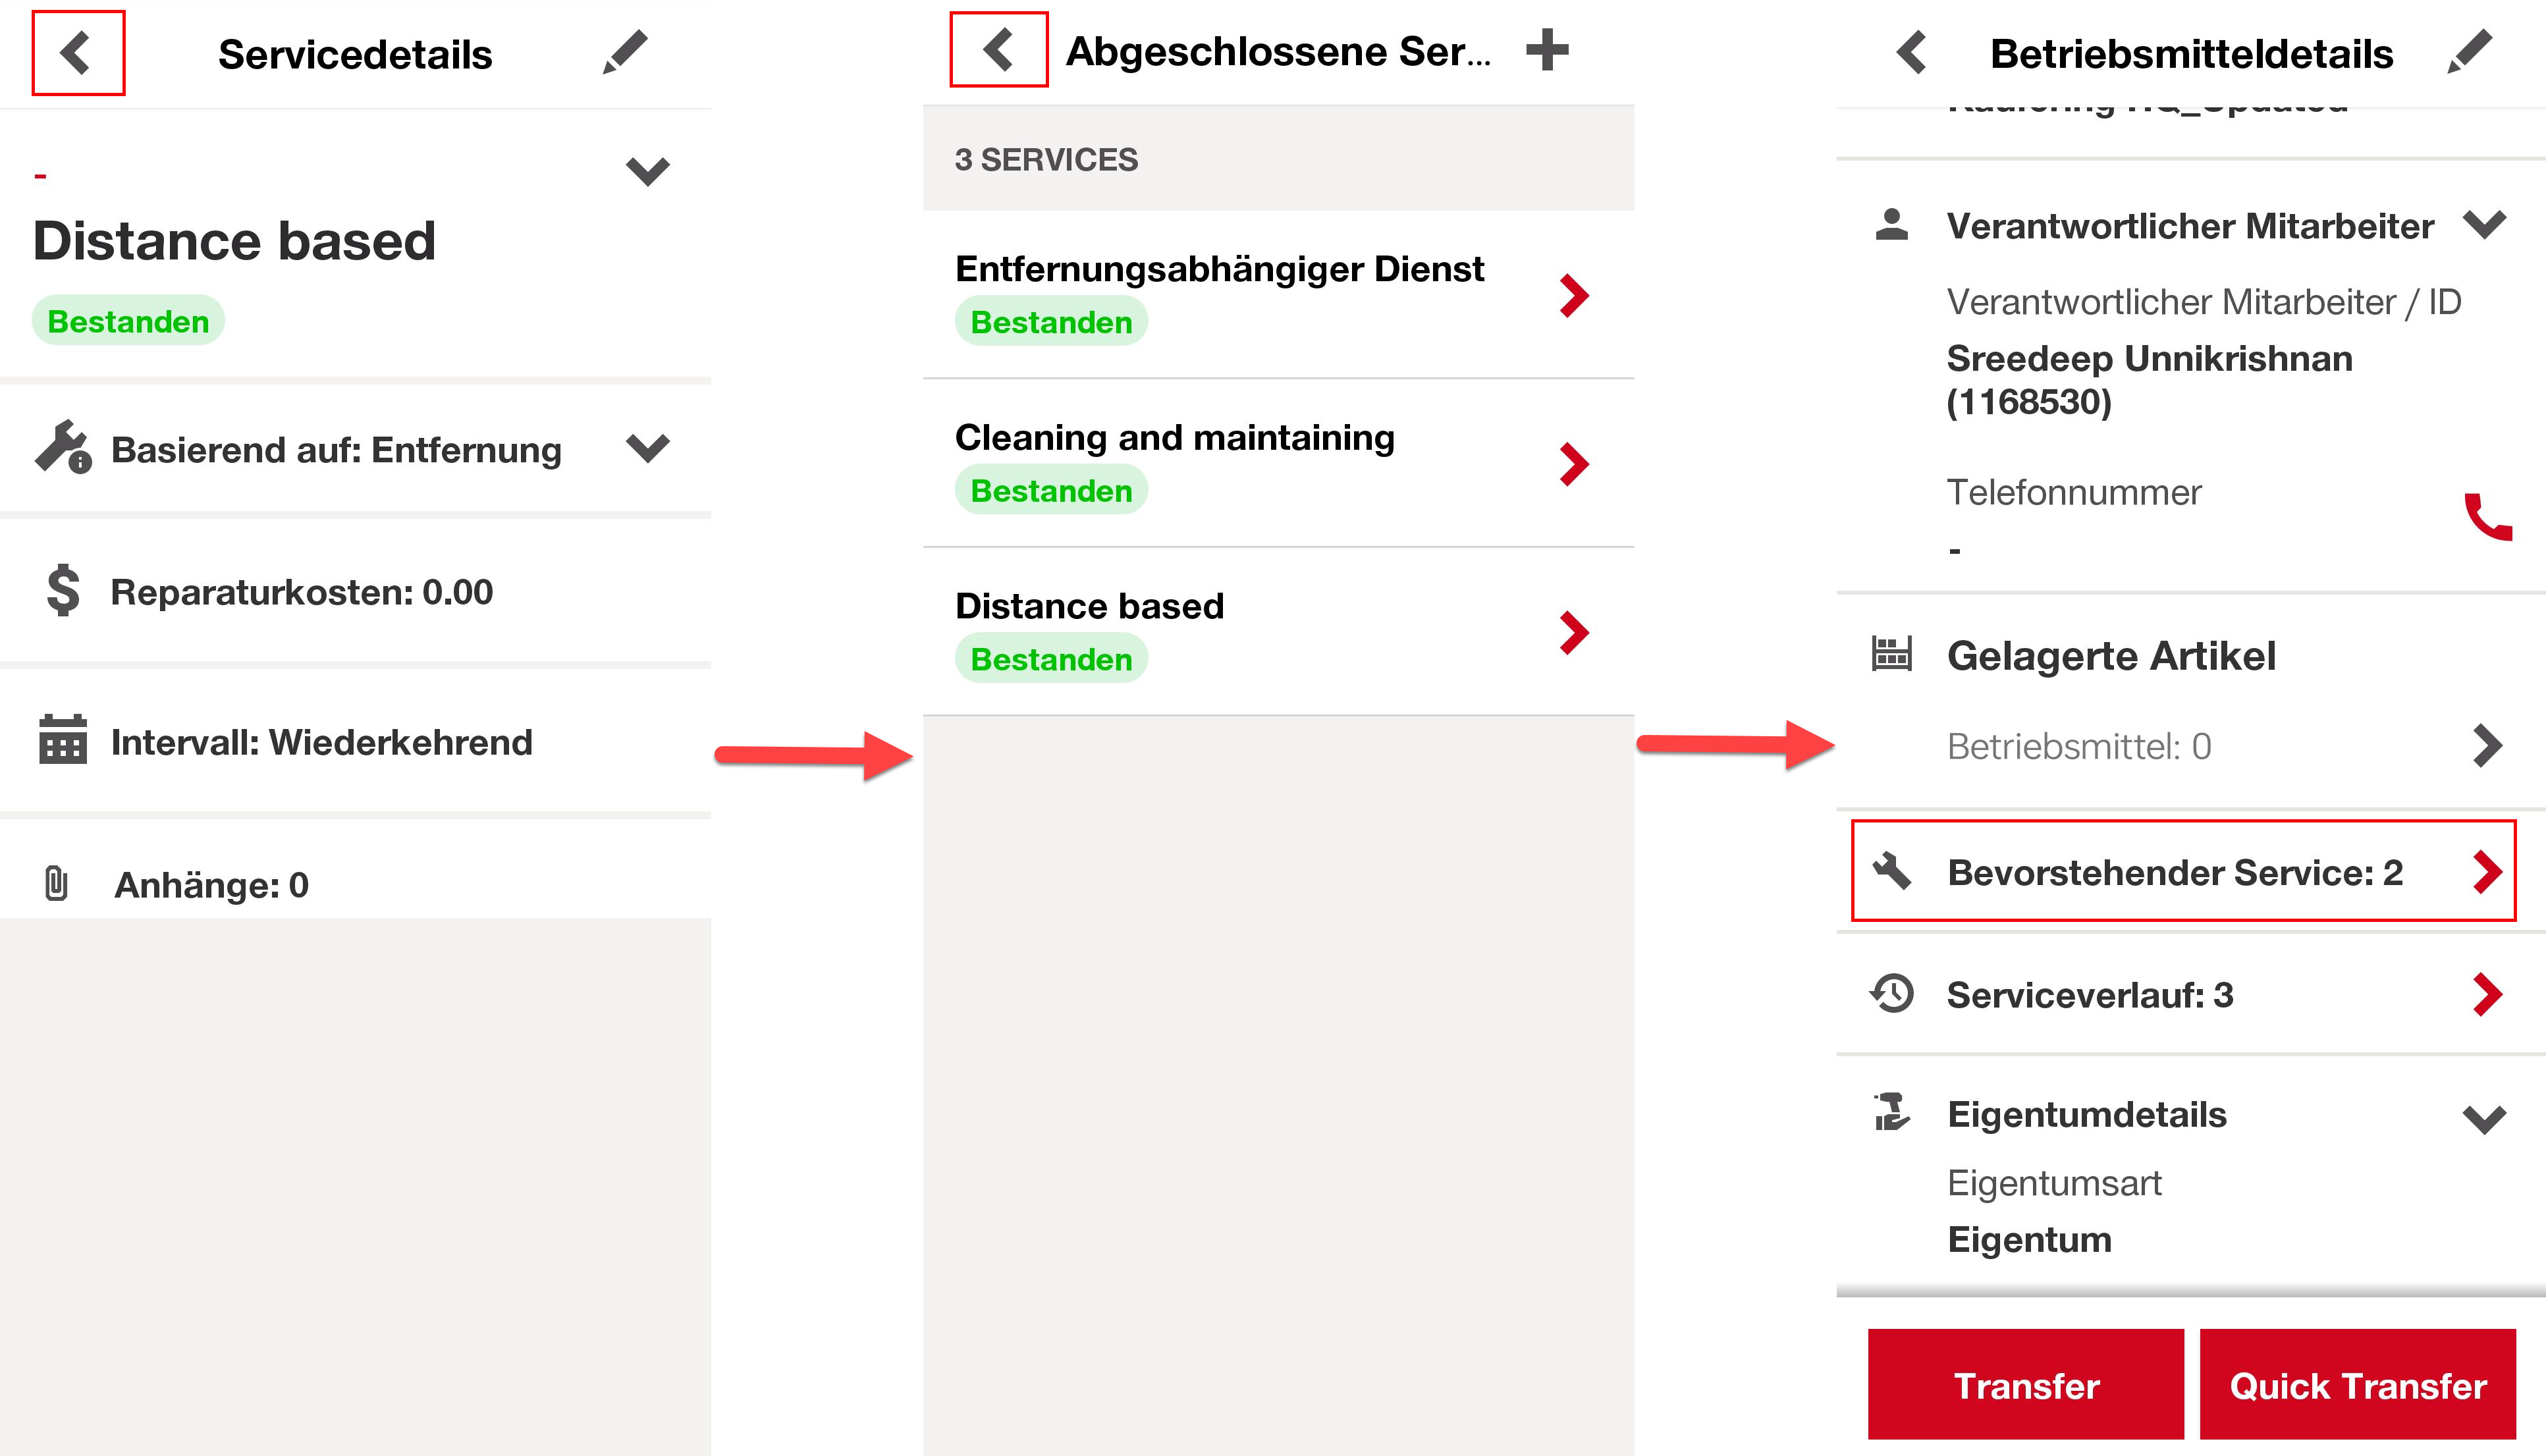
Task: Edit service details with pencil icon
Action: pos(625,53)
